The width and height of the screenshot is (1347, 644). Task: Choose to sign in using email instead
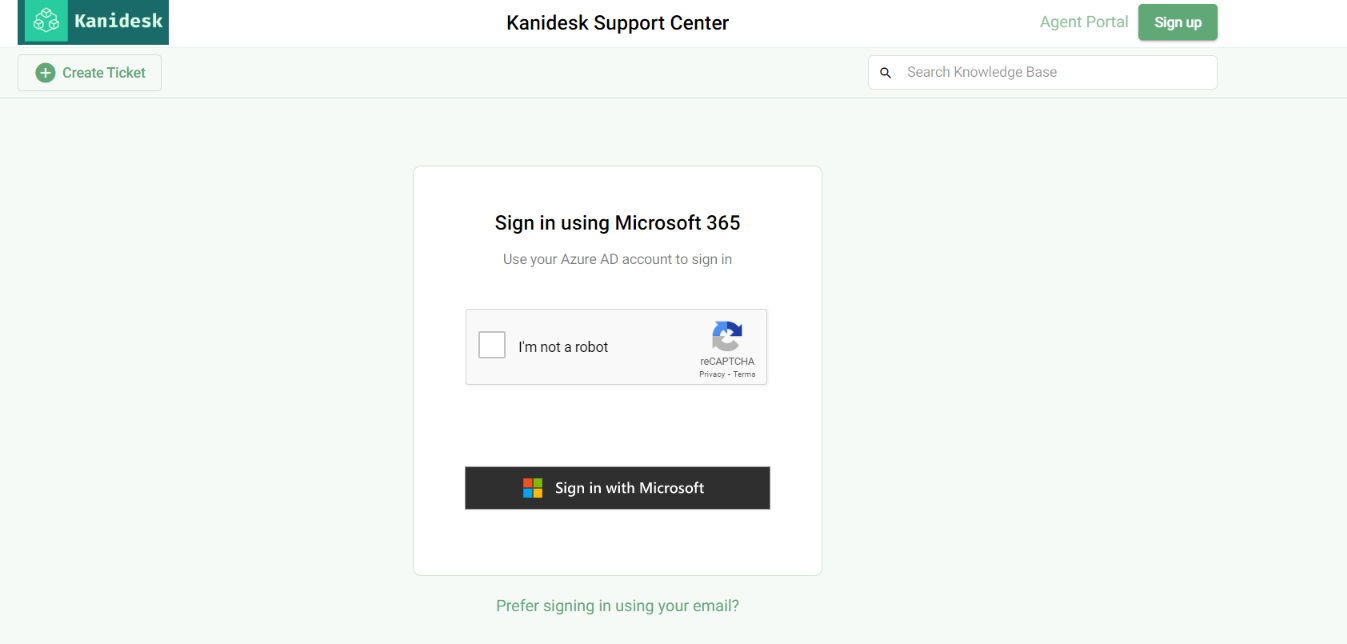click(x=617, y=605)
